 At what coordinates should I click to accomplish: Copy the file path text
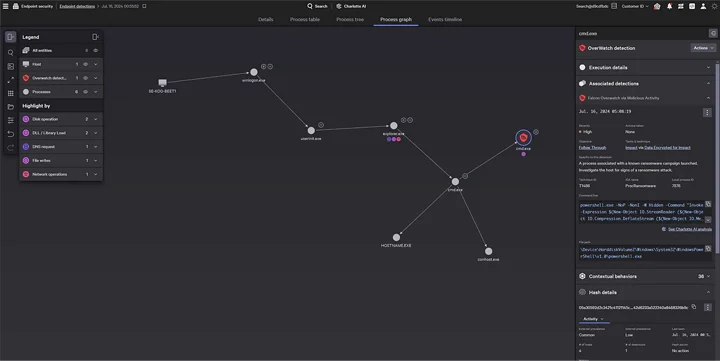point(708,248)
